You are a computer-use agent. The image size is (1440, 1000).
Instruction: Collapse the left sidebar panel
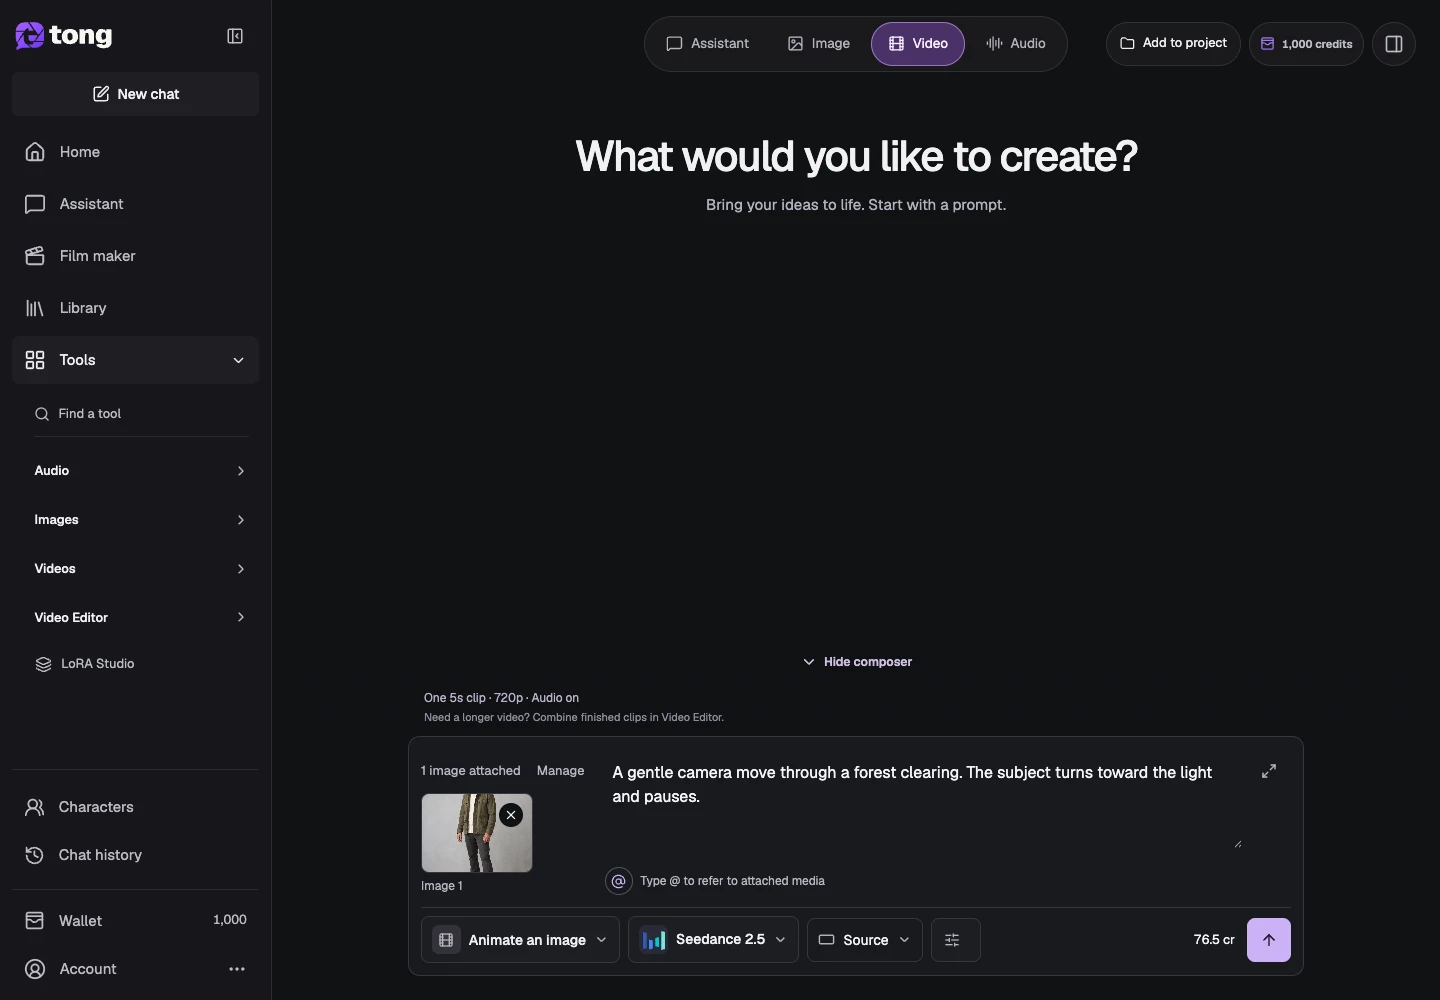pos(235,36)
